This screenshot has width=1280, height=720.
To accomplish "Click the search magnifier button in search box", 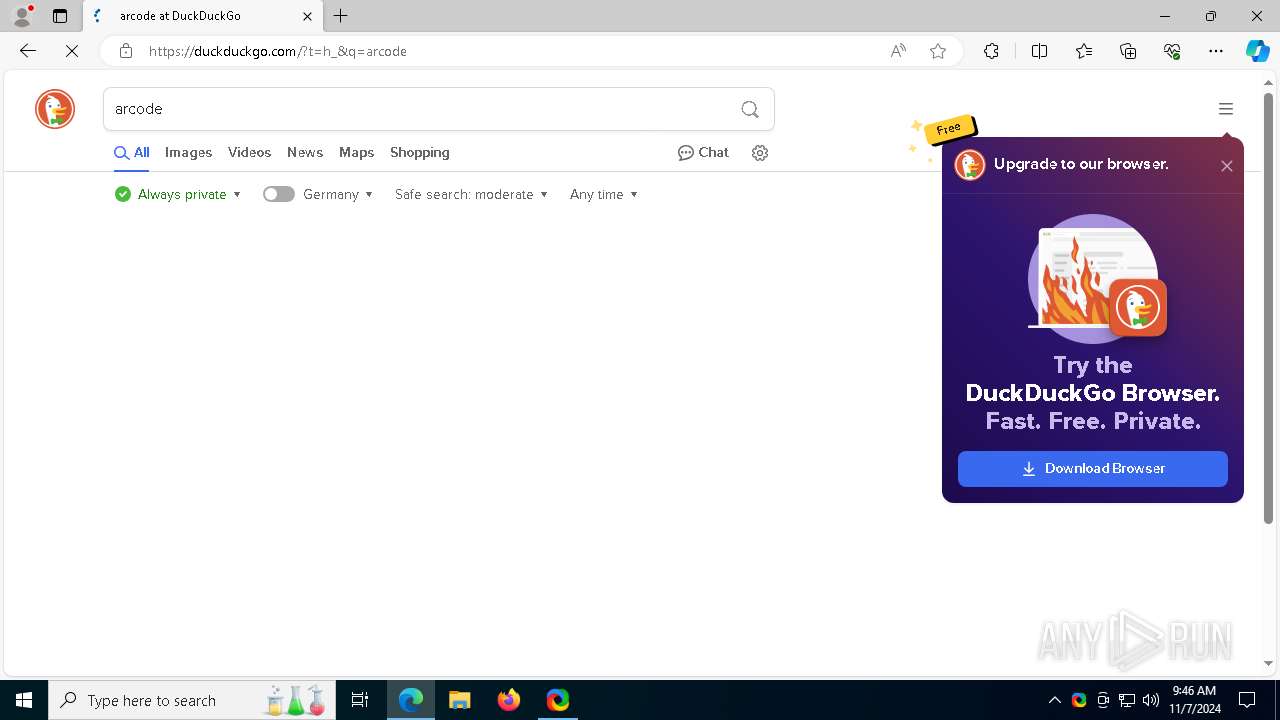I will pyautogui.click(x=750, y=109).
